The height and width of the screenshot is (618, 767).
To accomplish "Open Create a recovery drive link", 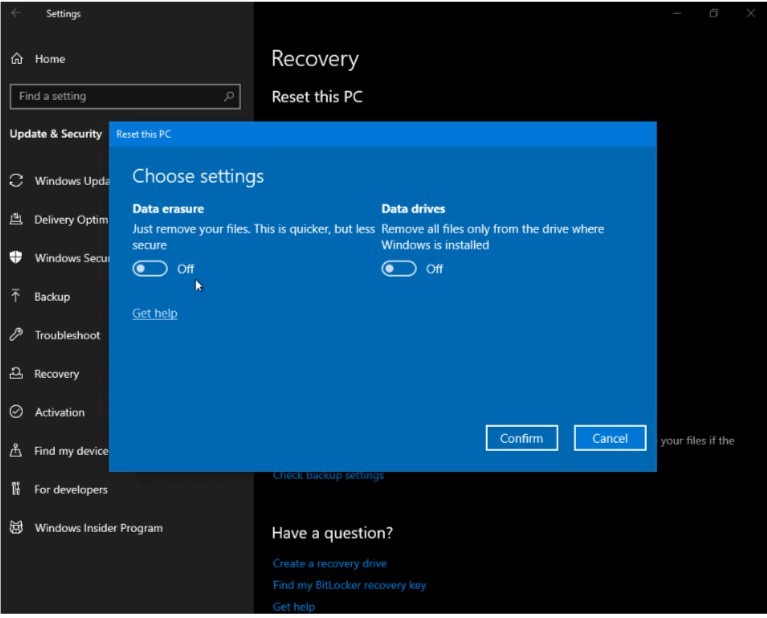I will coord(329,564).
